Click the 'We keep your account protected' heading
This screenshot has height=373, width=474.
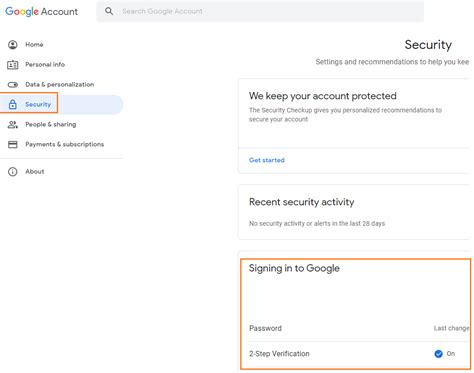(x=323, y=96)
